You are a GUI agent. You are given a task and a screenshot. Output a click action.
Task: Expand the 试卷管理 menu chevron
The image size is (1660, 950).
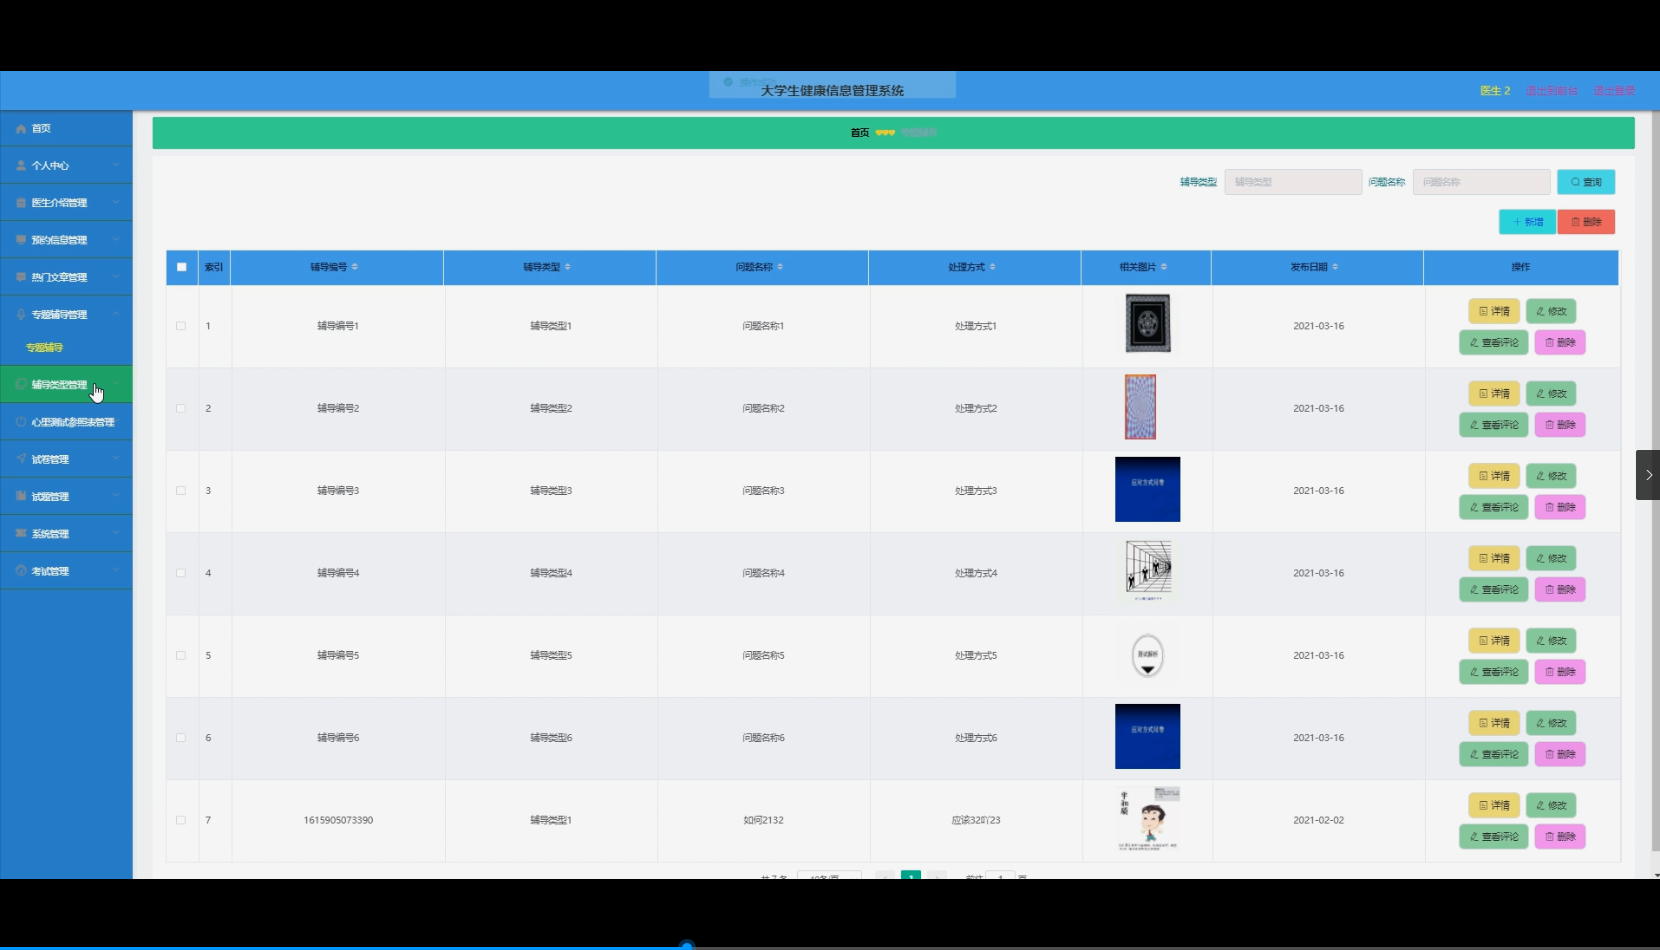[116, 459]
